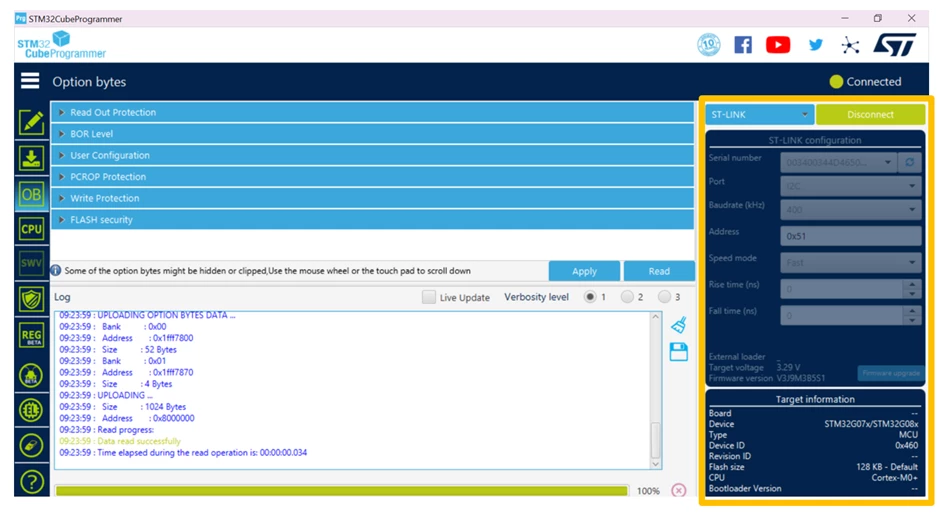
Task: Click the Address 0x51 input field
Action: click(x=851, y=236)
